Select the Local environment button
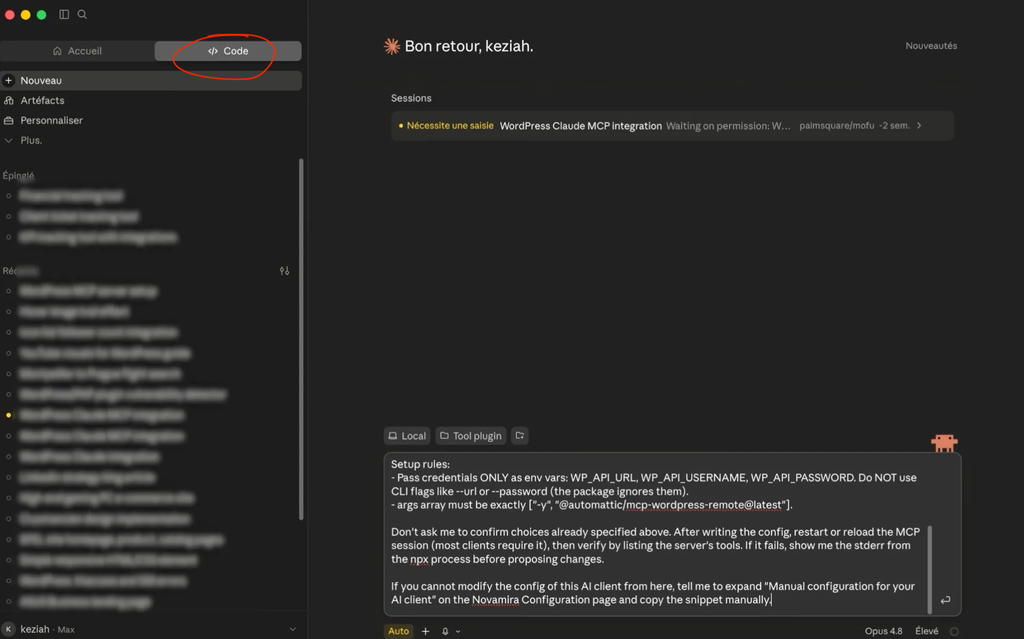 (407, 436)
